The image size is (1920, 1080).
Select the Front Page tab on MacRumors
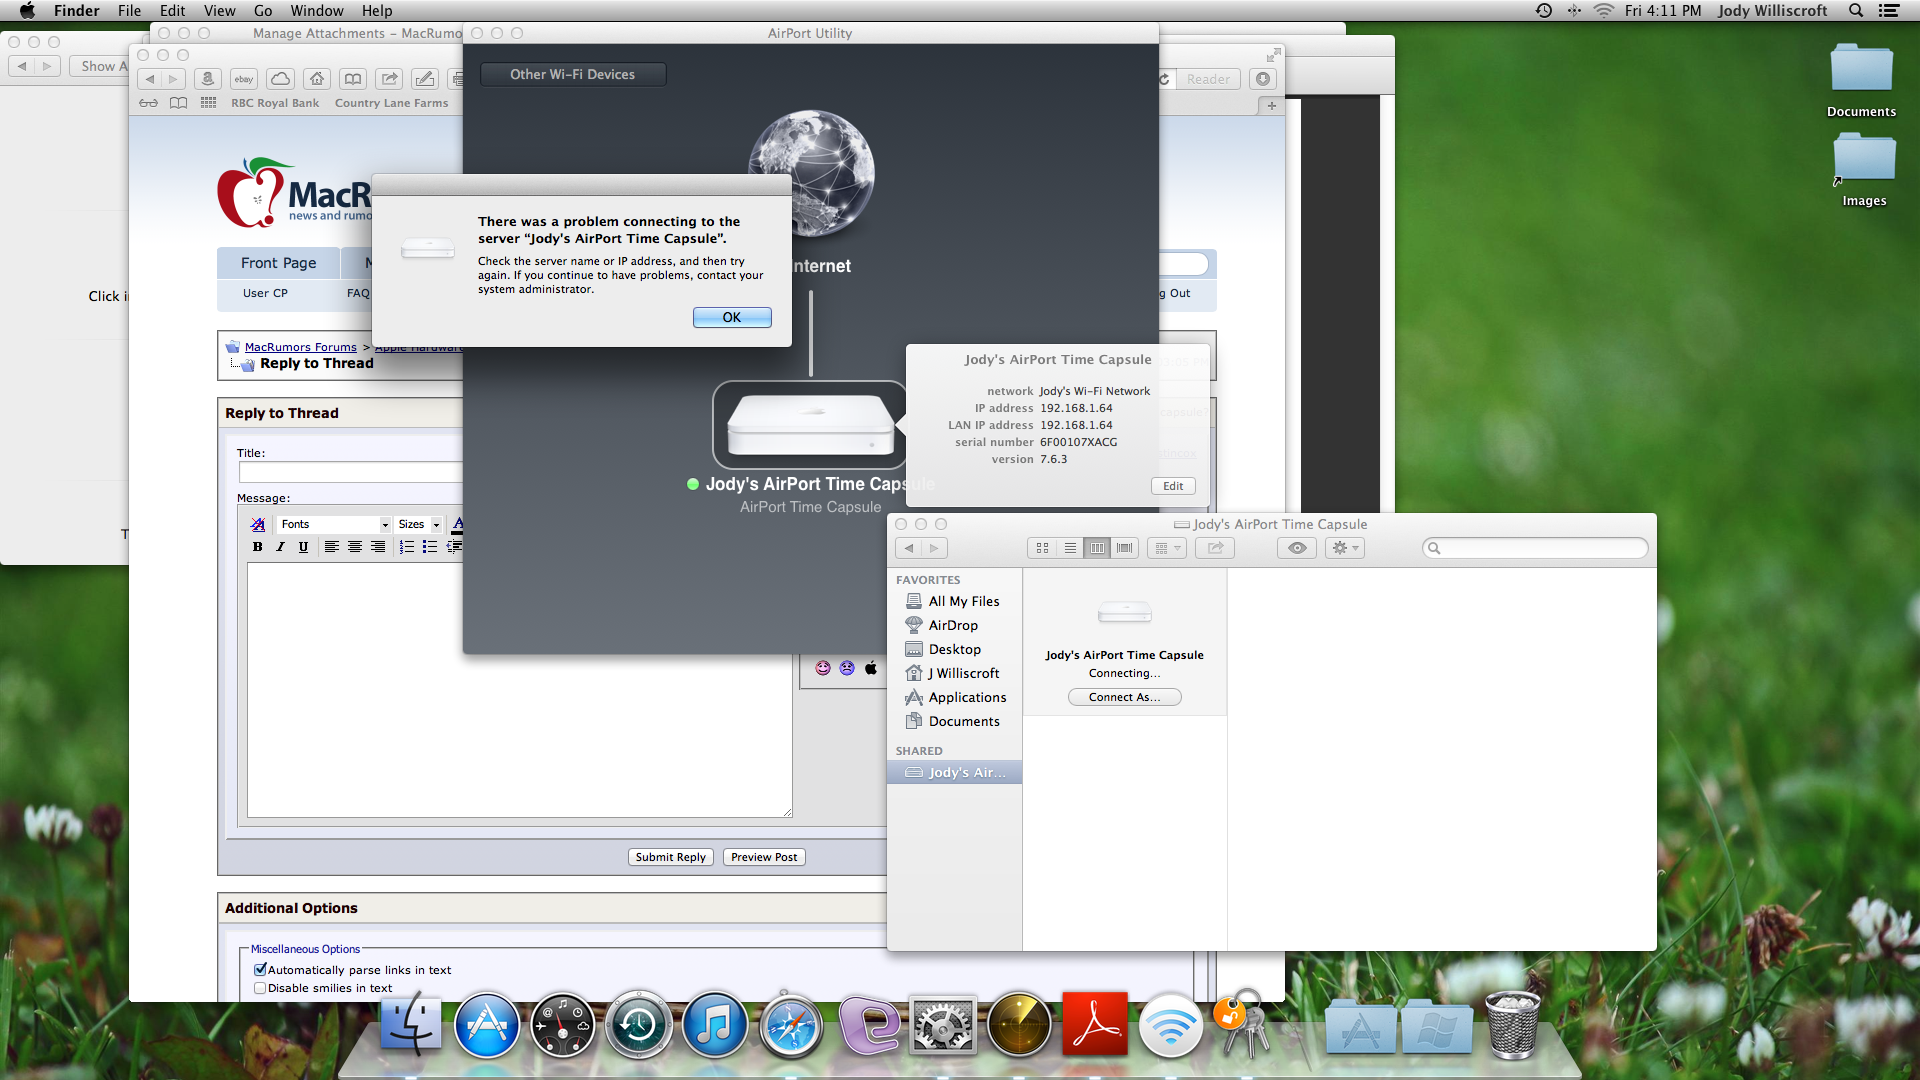(x=278, y=262)
